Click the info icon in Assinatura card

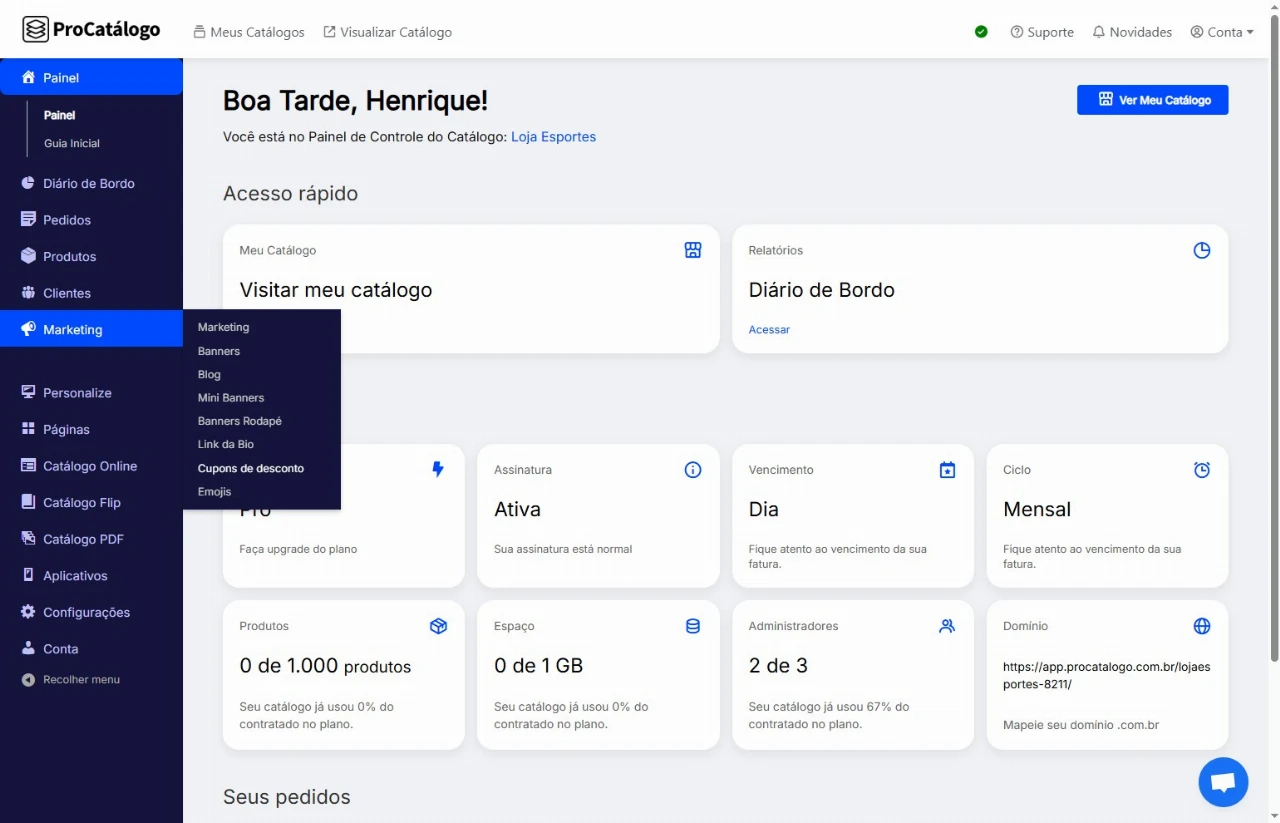tap(693, 470)
